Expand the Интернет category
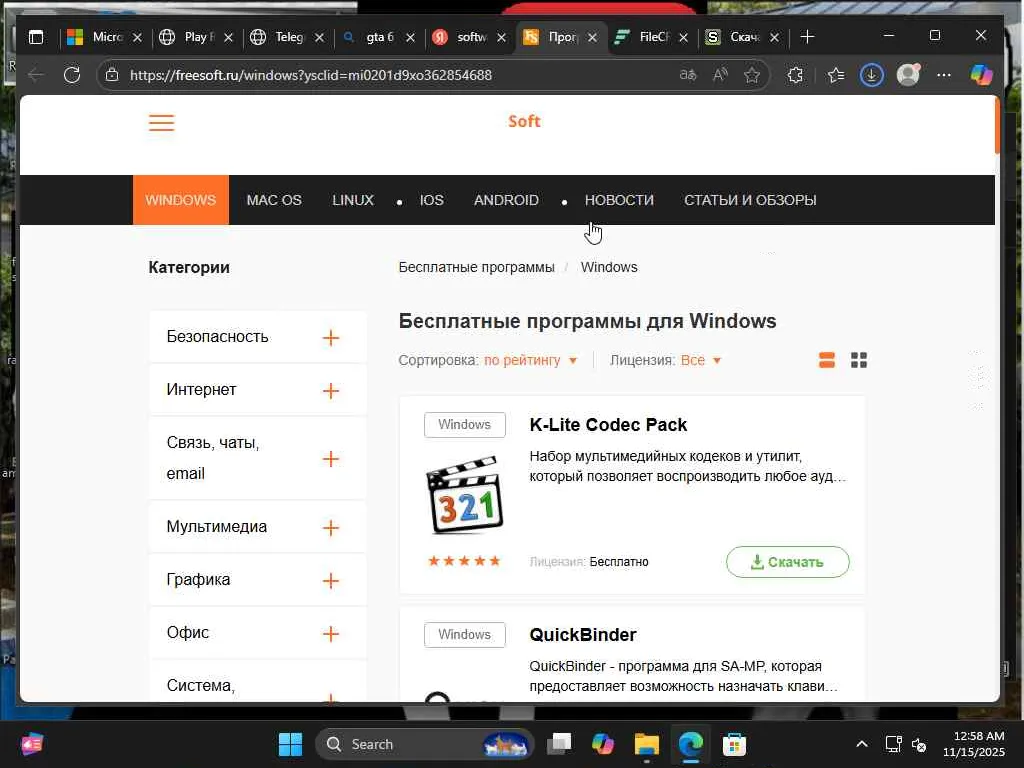Screen dimensions: 1024x768 point(257,390)
